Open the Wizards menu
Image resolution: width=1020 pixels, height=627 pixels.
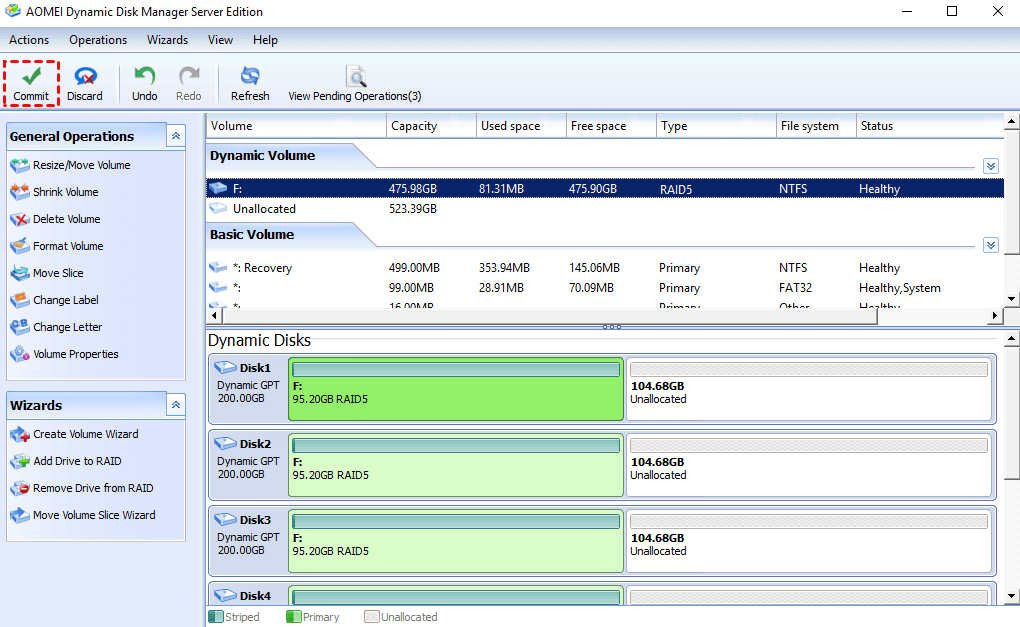[x=167, y=40]
